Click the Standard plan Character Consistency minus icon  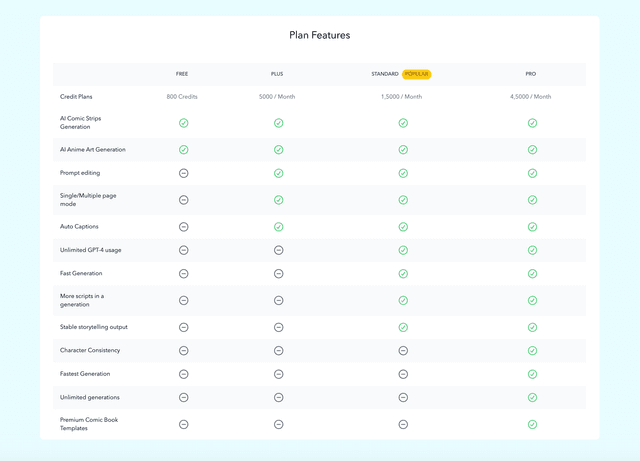pos(403,351)
